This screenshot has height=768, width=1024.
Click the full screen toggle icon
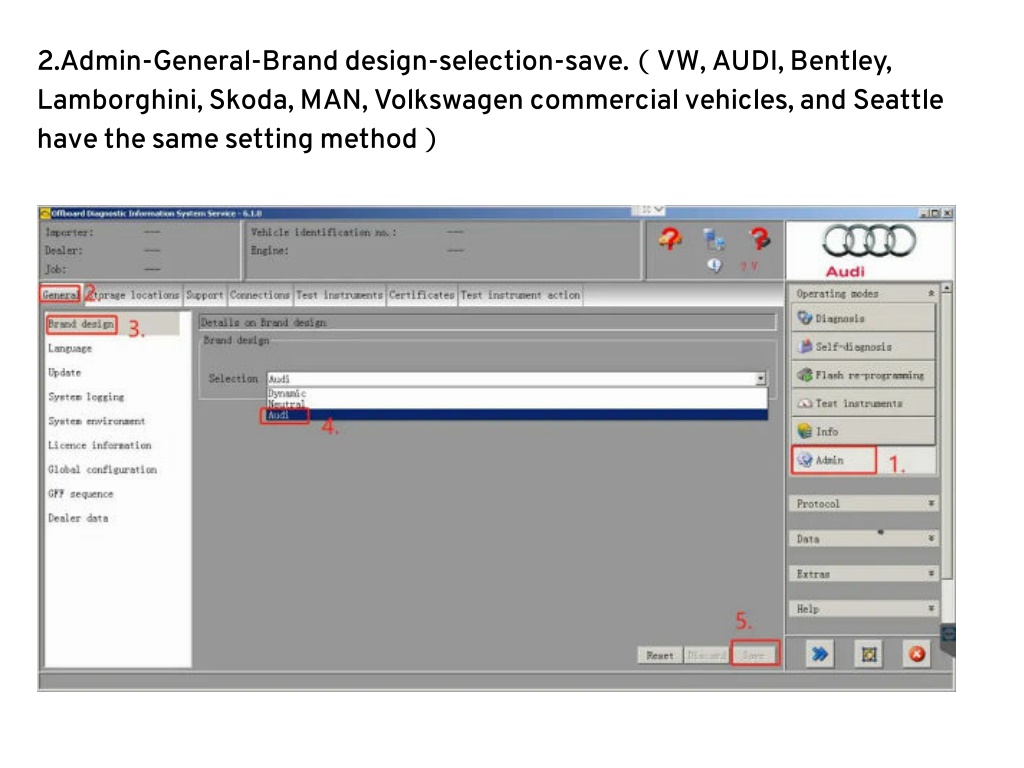click(x=869, y=654)
